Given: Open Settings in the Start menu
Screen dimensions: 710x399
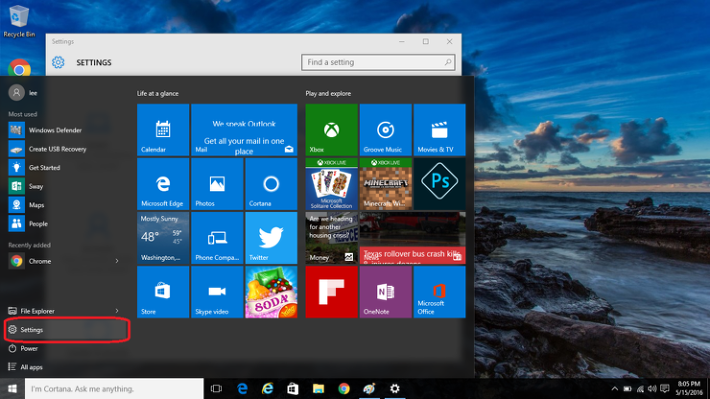Looking at the screenshot, I should pyautogui.click(x=67, y=330).
